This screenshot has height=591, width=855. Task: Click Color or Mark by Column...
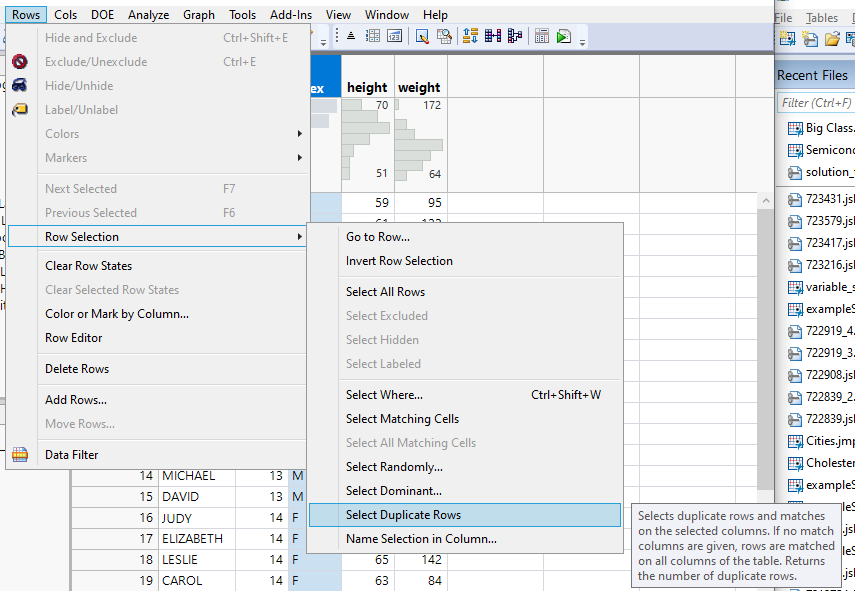[x=116, y=314]
